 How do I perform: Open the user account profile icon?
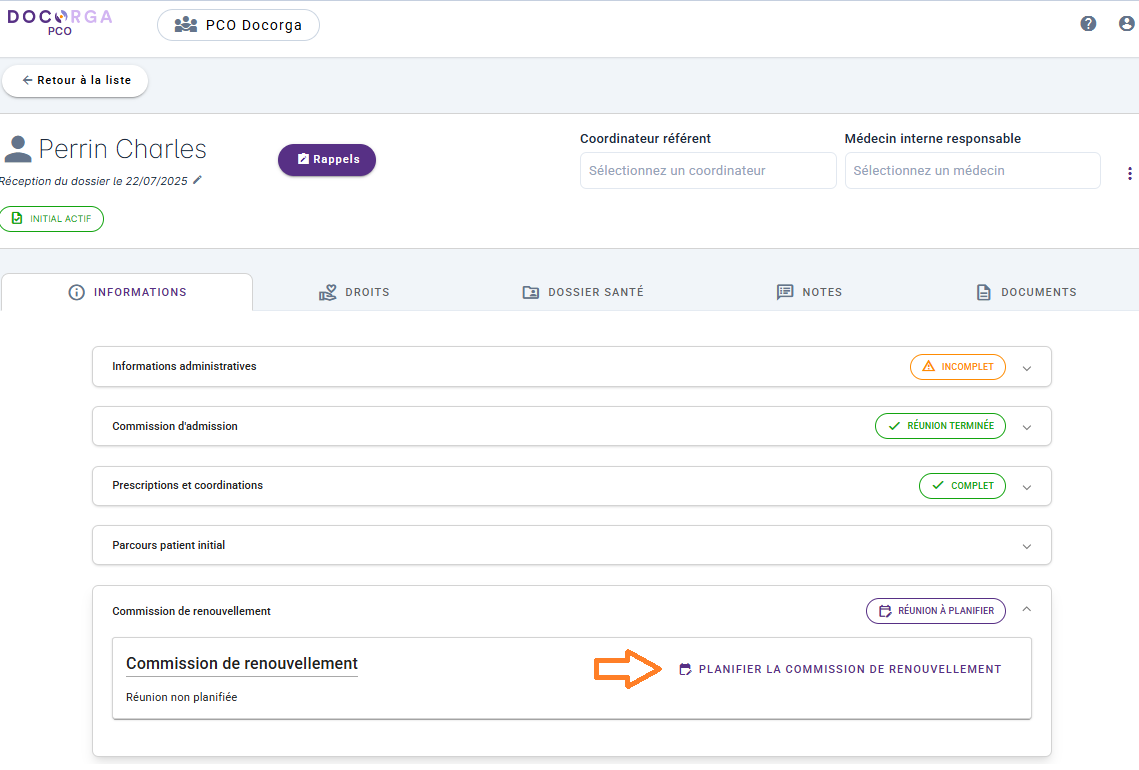pos(1126,24)
